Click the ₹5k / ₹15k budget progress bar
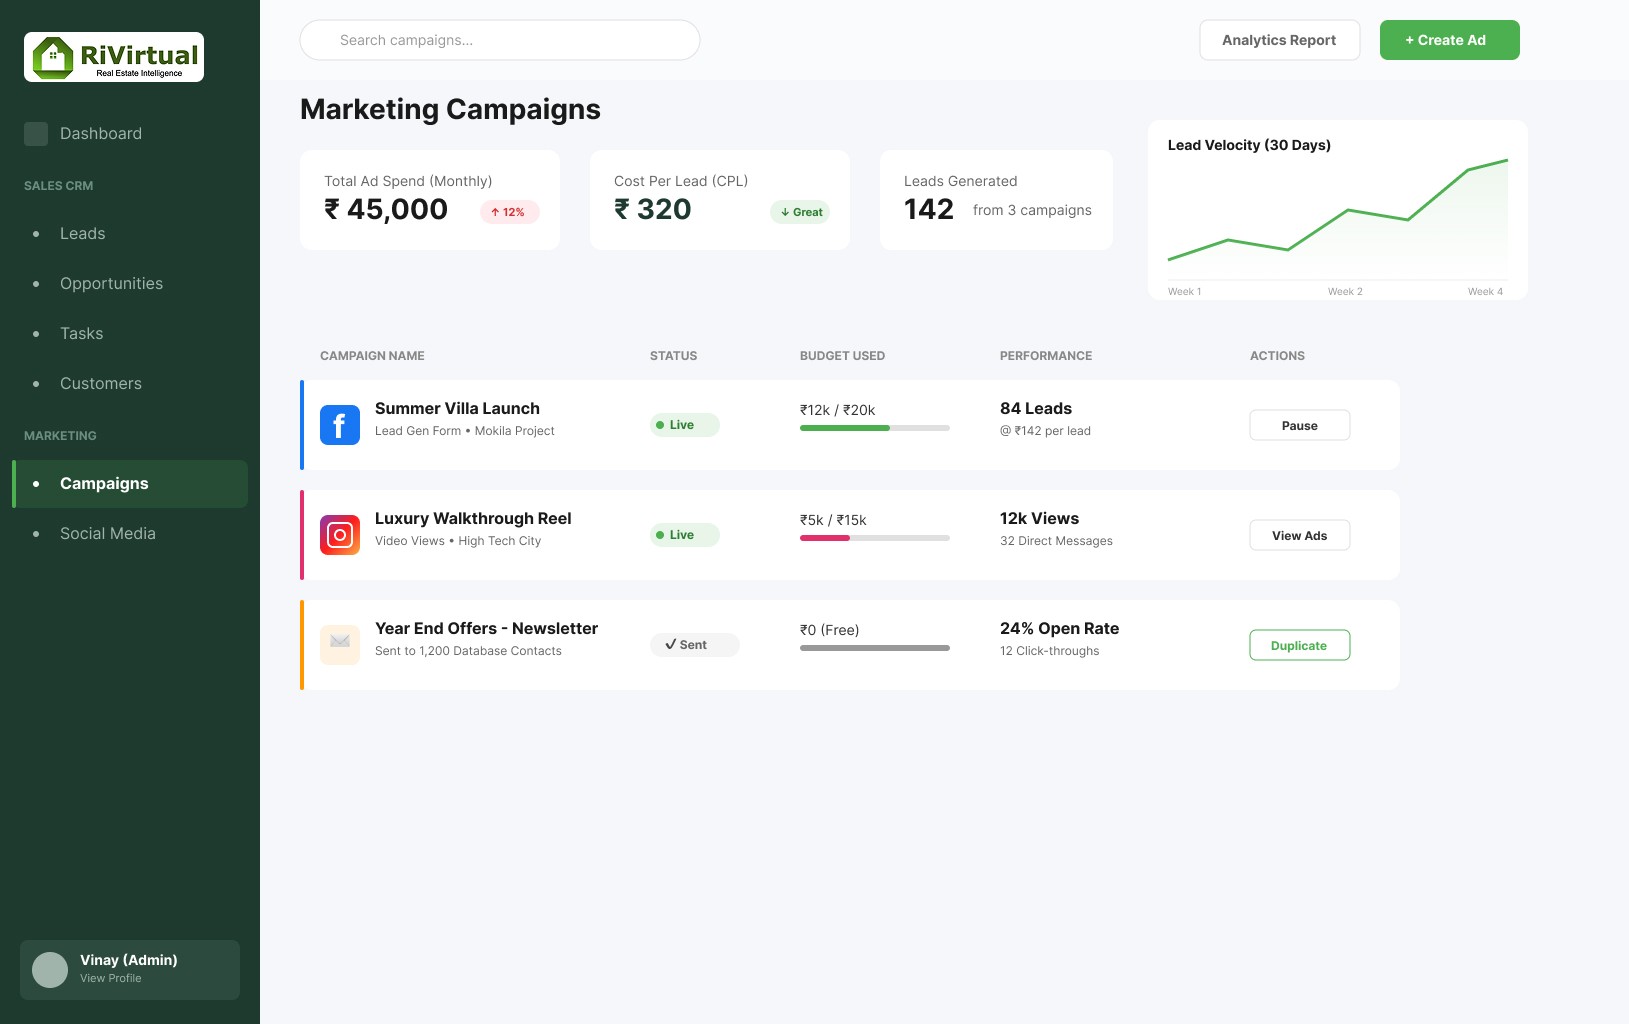The width and height of the screenshot is (1629, 1024). pyautogui.click(x=875, y=538)
